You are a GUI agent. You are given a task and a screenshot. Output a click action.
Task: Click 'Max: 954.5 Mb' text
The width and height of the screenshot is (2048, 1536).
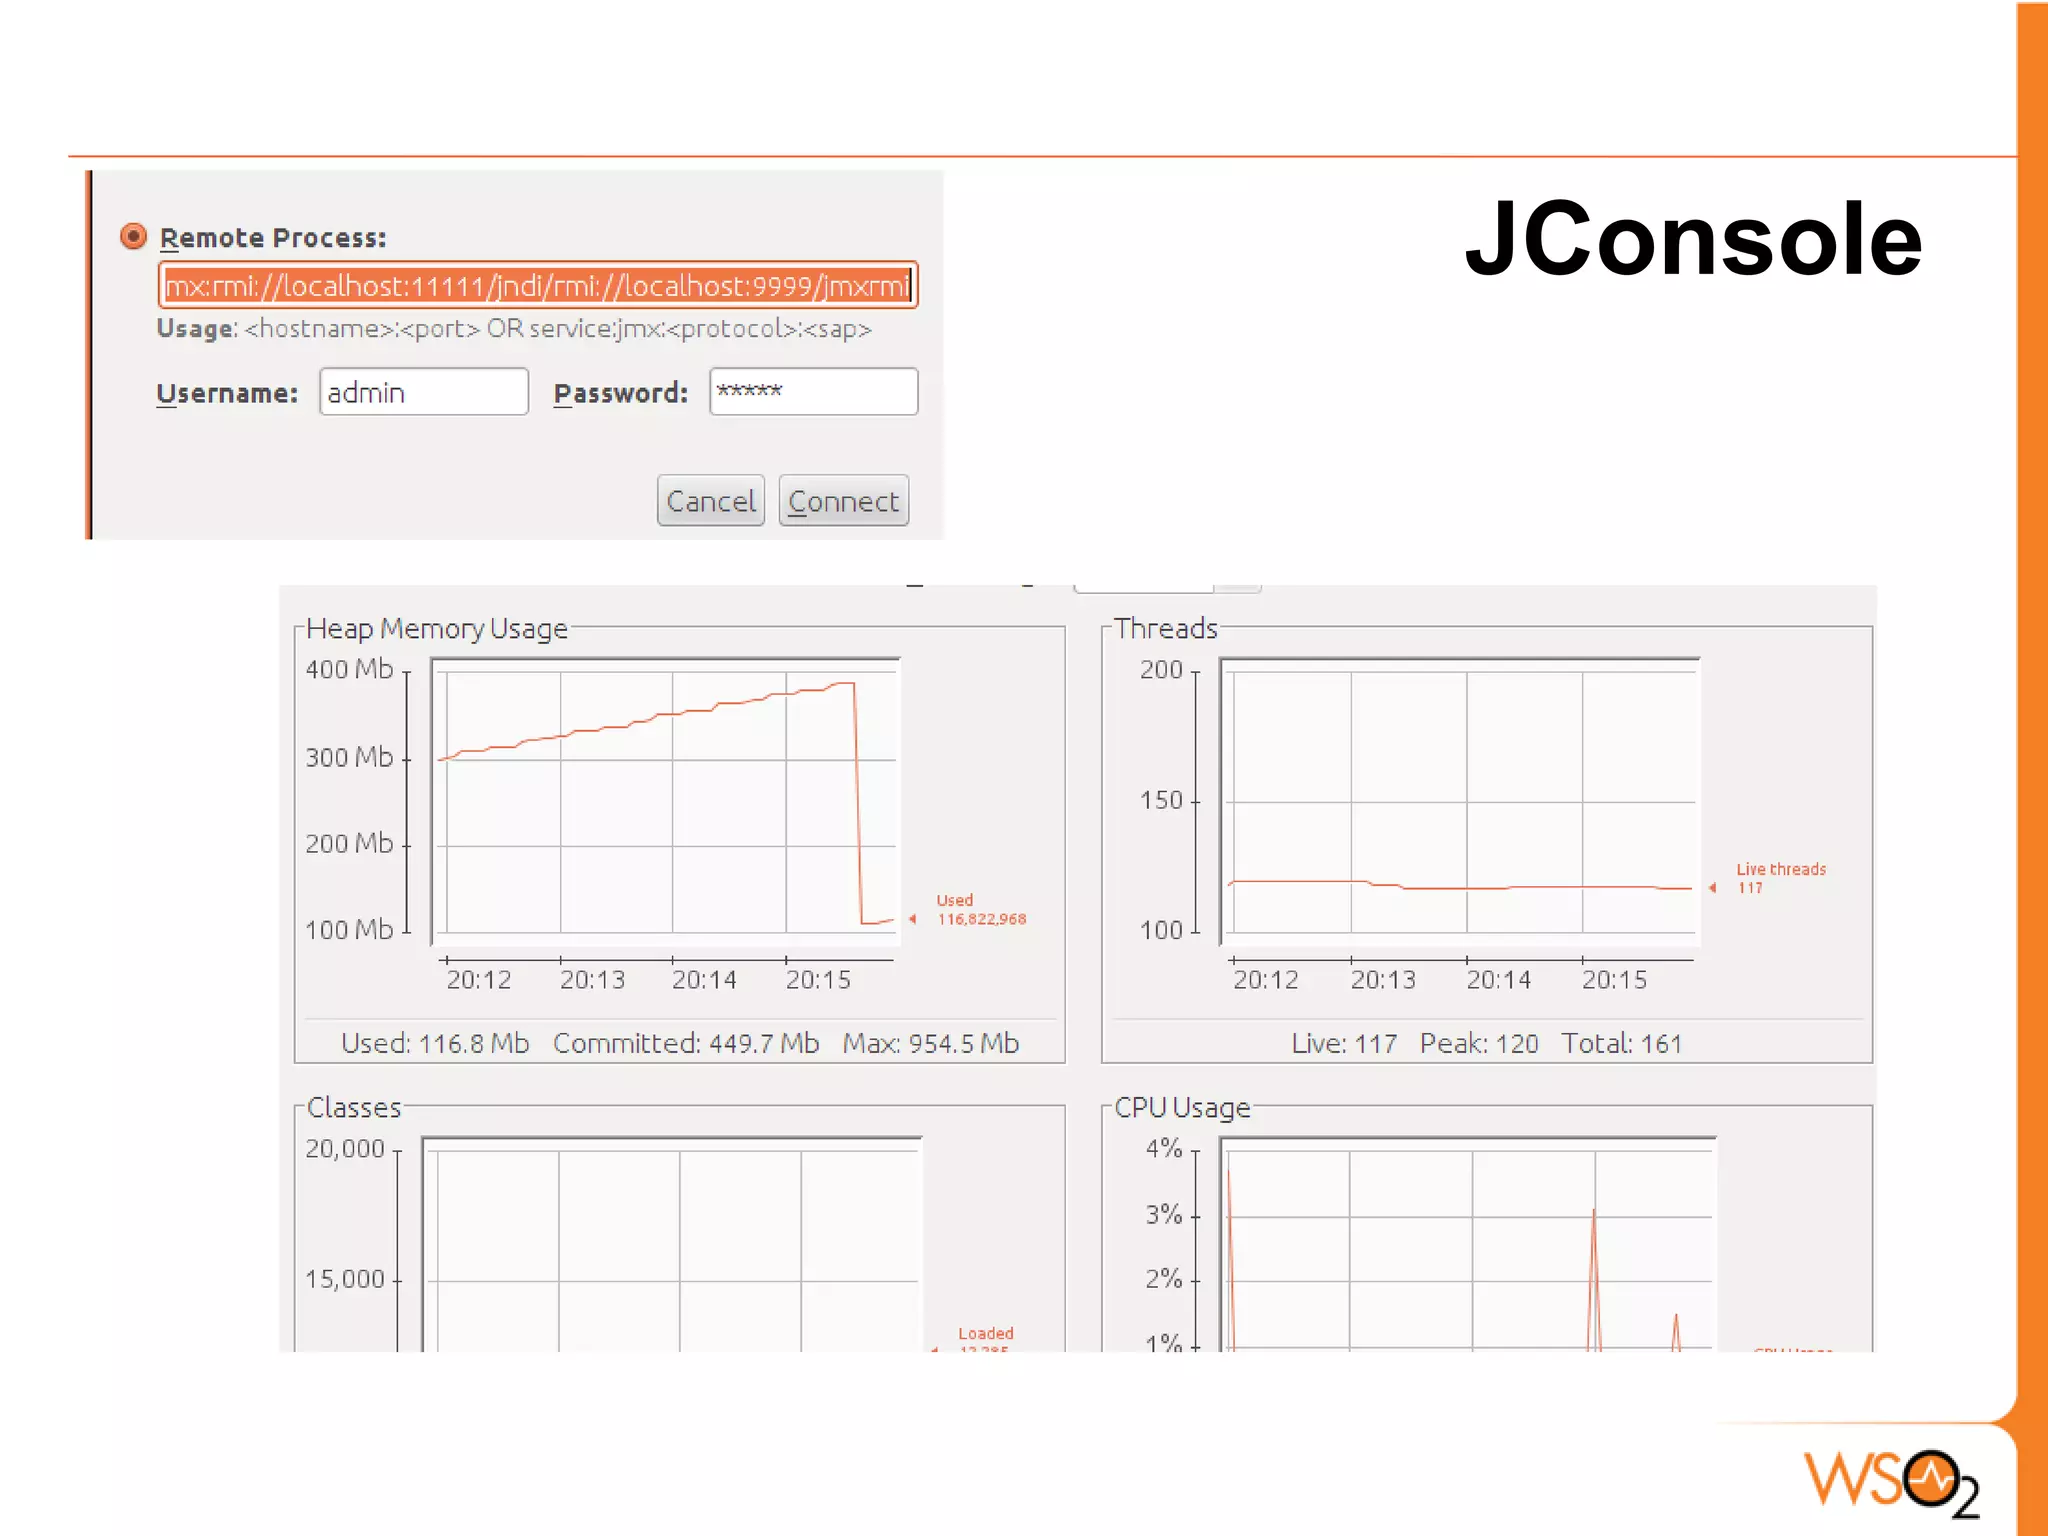point(931,1043)
